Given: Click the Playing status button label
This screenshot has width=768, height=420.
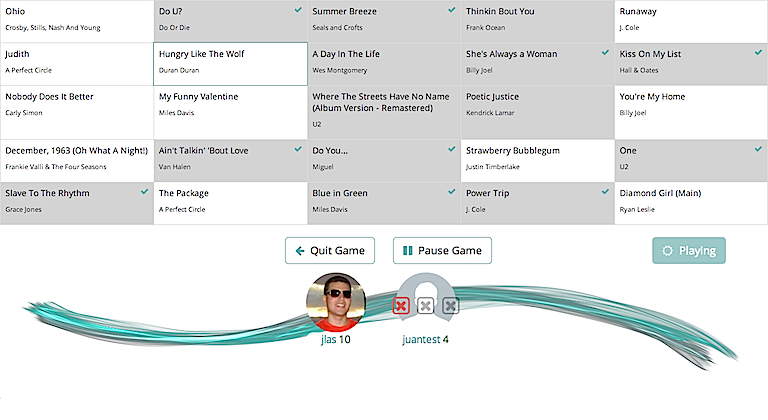Looking at the screenshot, I should [x=697, y=251].
